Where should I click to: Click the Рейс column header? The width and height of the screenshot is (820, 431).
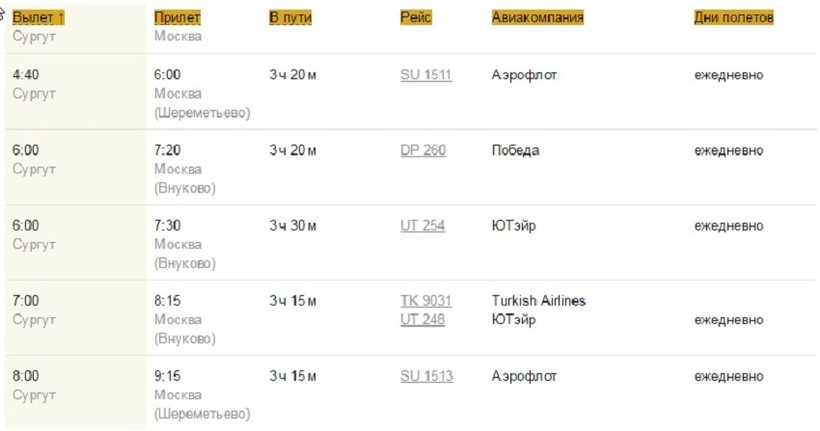pos(415,18)
